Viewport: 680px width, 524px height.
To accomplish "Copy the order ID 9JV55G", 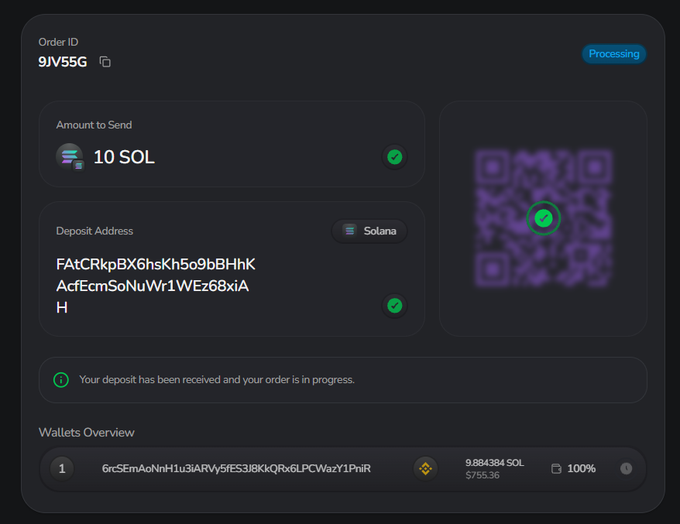I will tap(105, 62).
